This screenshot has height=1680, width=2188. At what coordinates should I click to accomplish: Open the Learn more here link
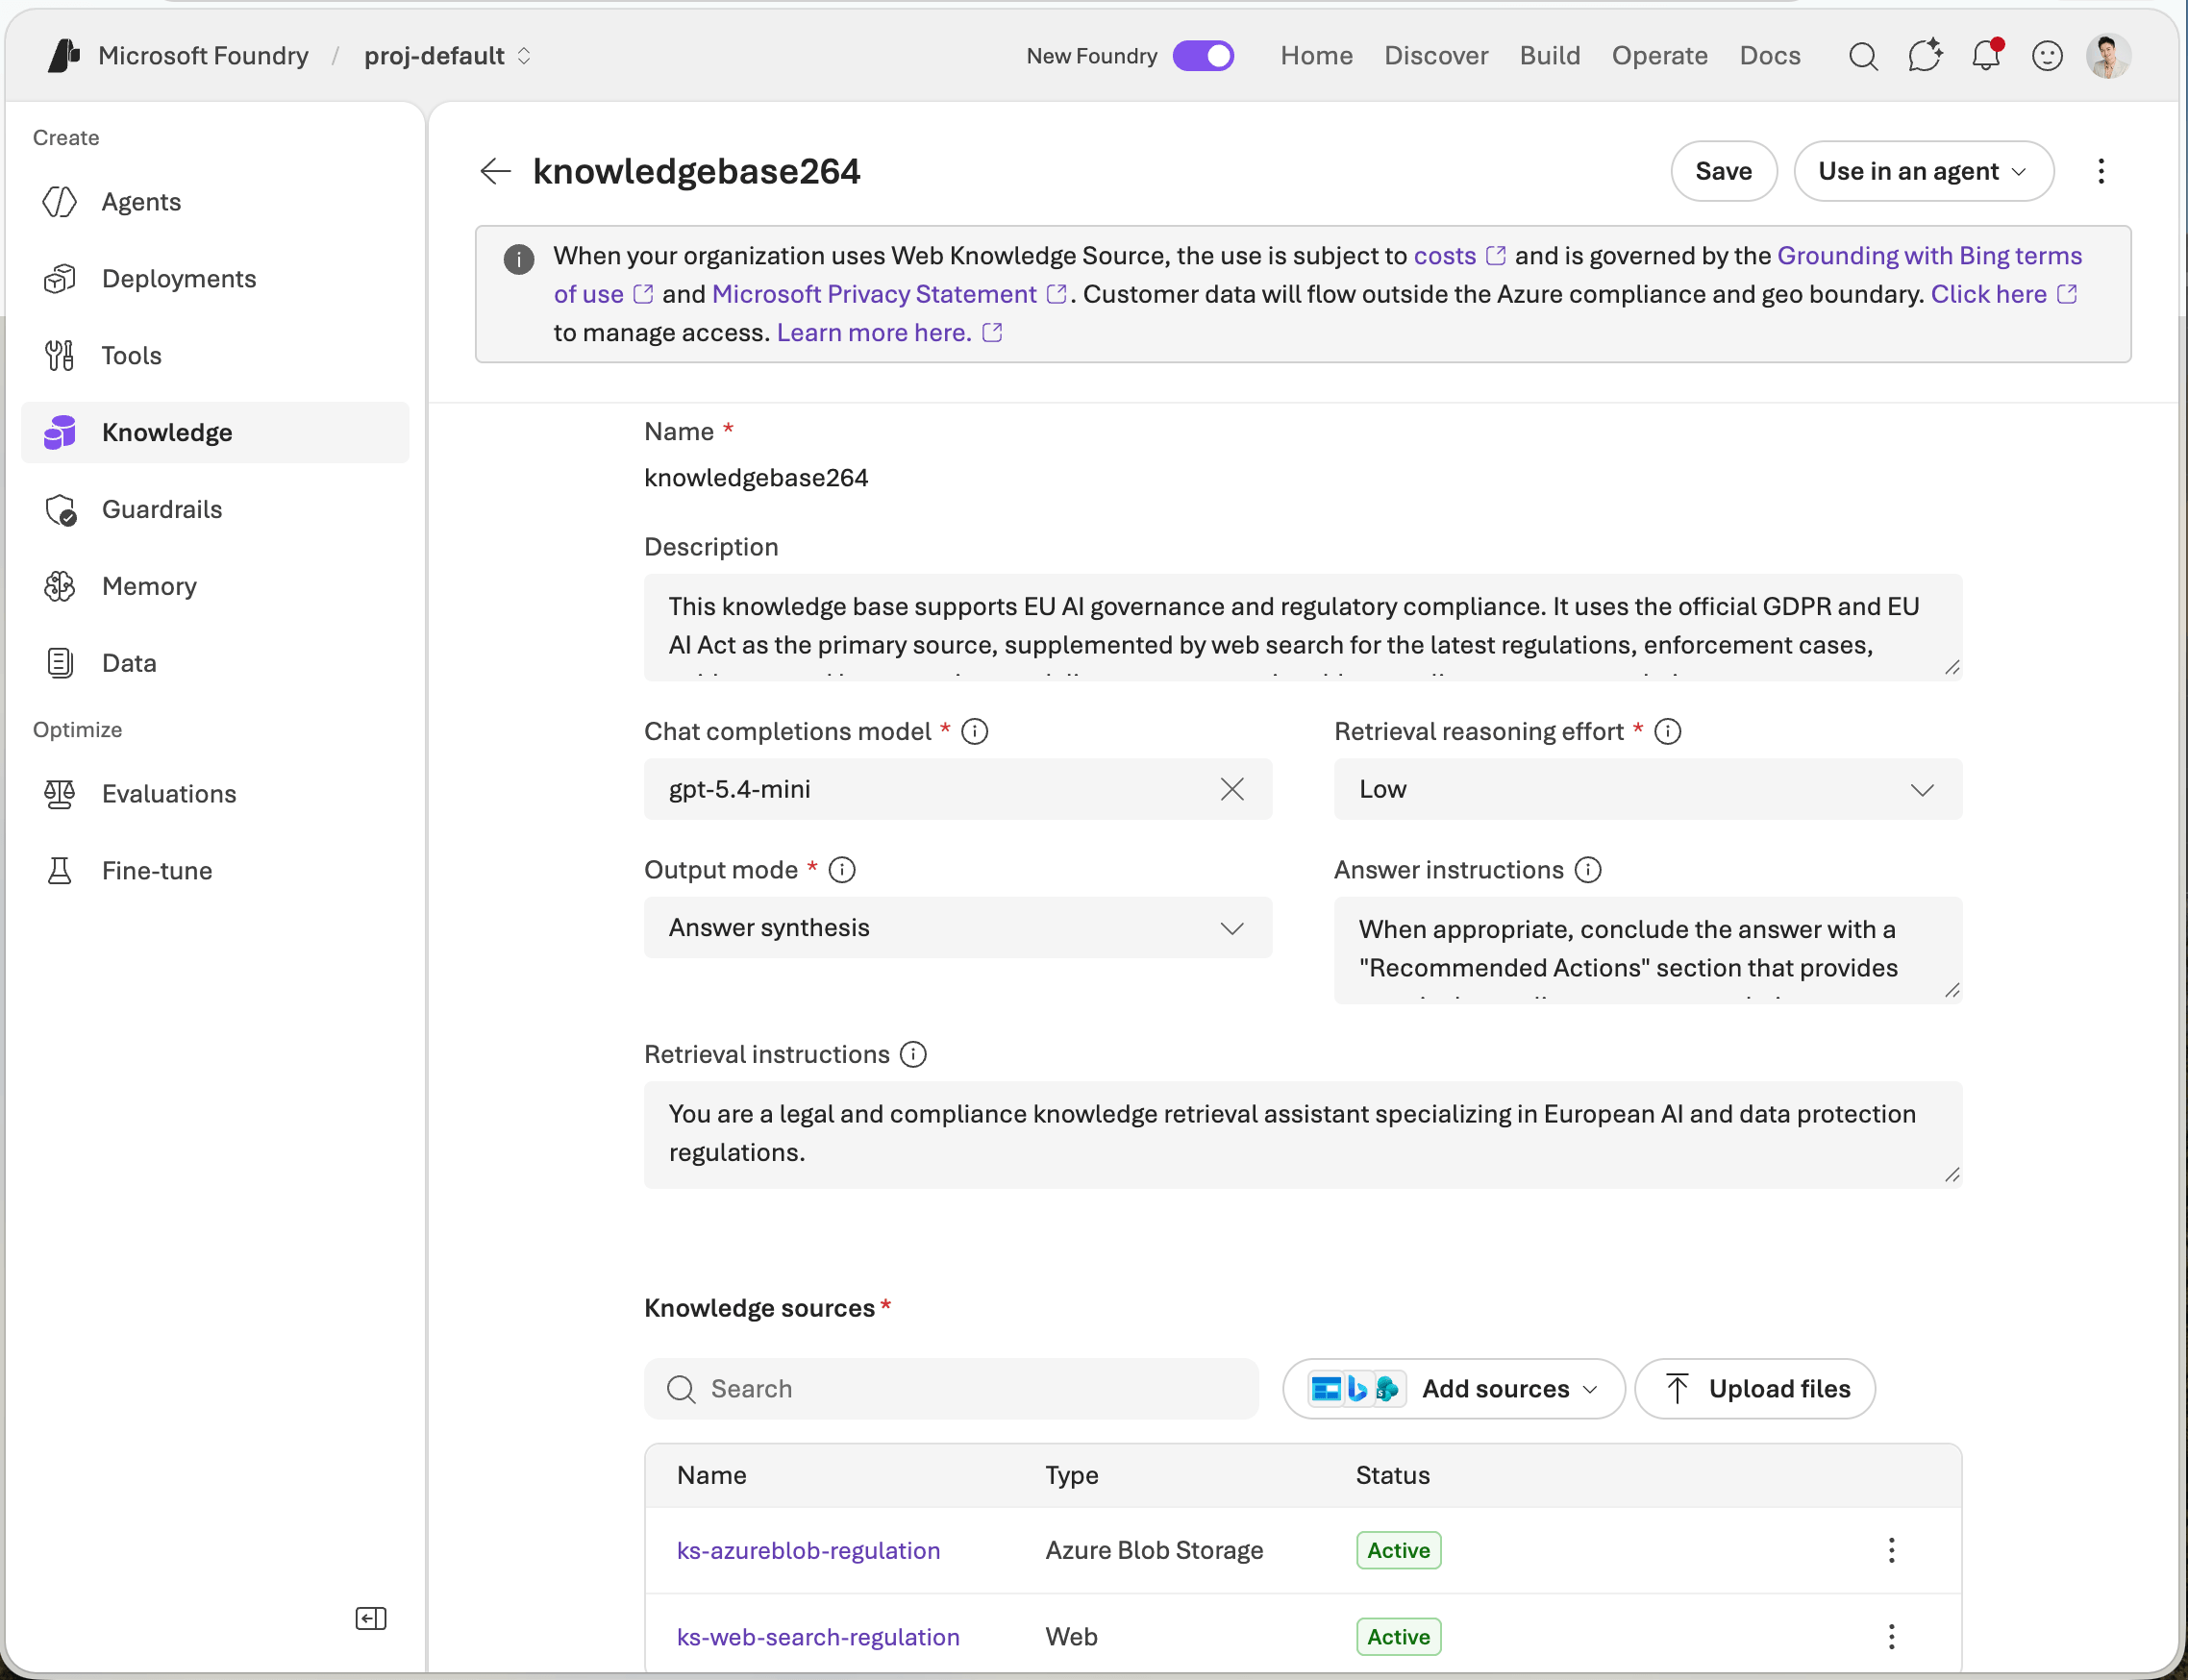[x=889, y=332]
